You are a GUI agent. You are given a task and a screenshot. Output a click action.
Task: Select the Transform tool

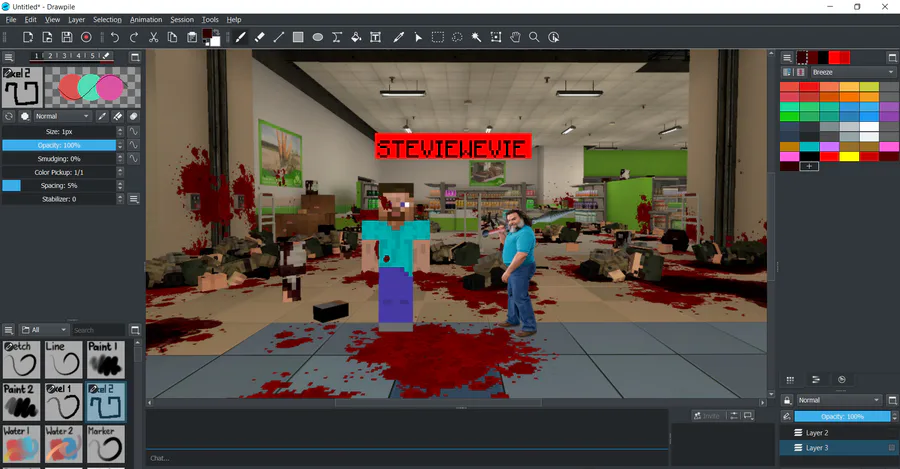(496, 37)
